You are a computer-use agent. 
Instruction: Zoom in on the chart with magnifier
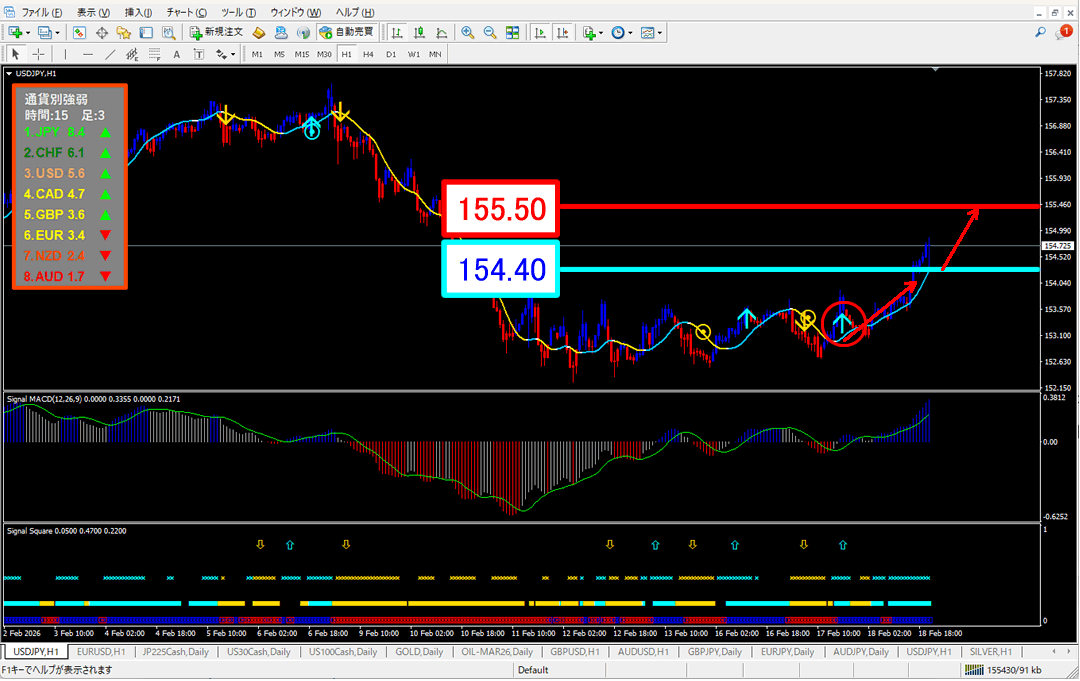coord(467,32)
